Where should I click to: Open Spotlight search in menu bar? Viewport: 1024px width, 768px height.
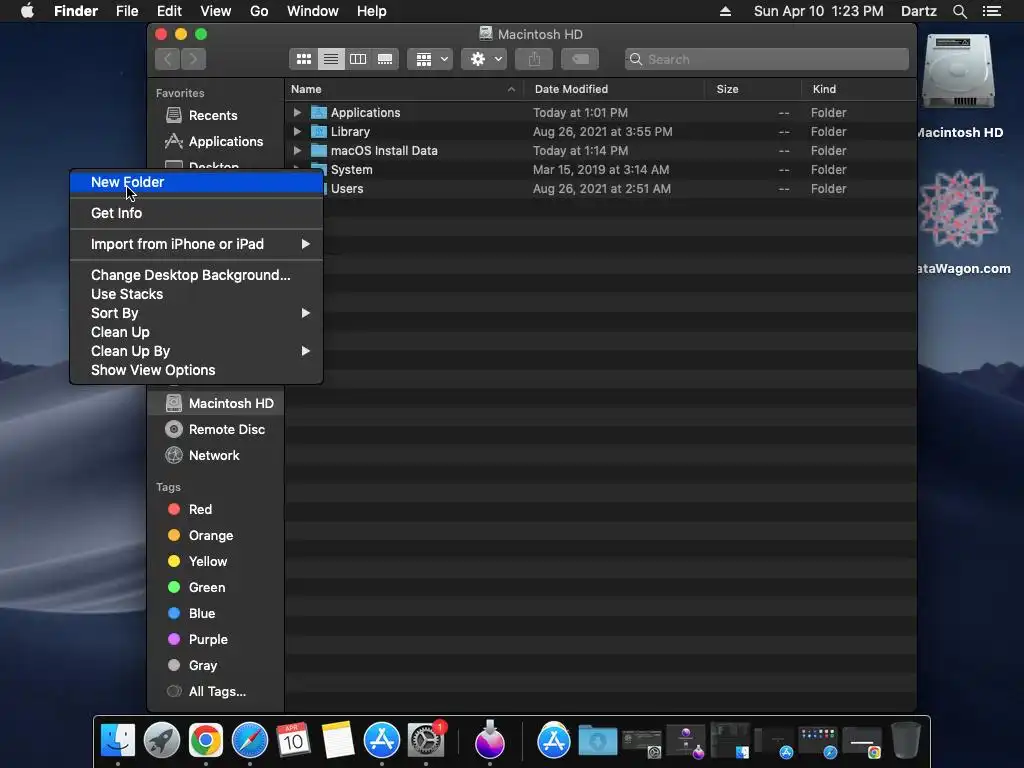[959, 11]
